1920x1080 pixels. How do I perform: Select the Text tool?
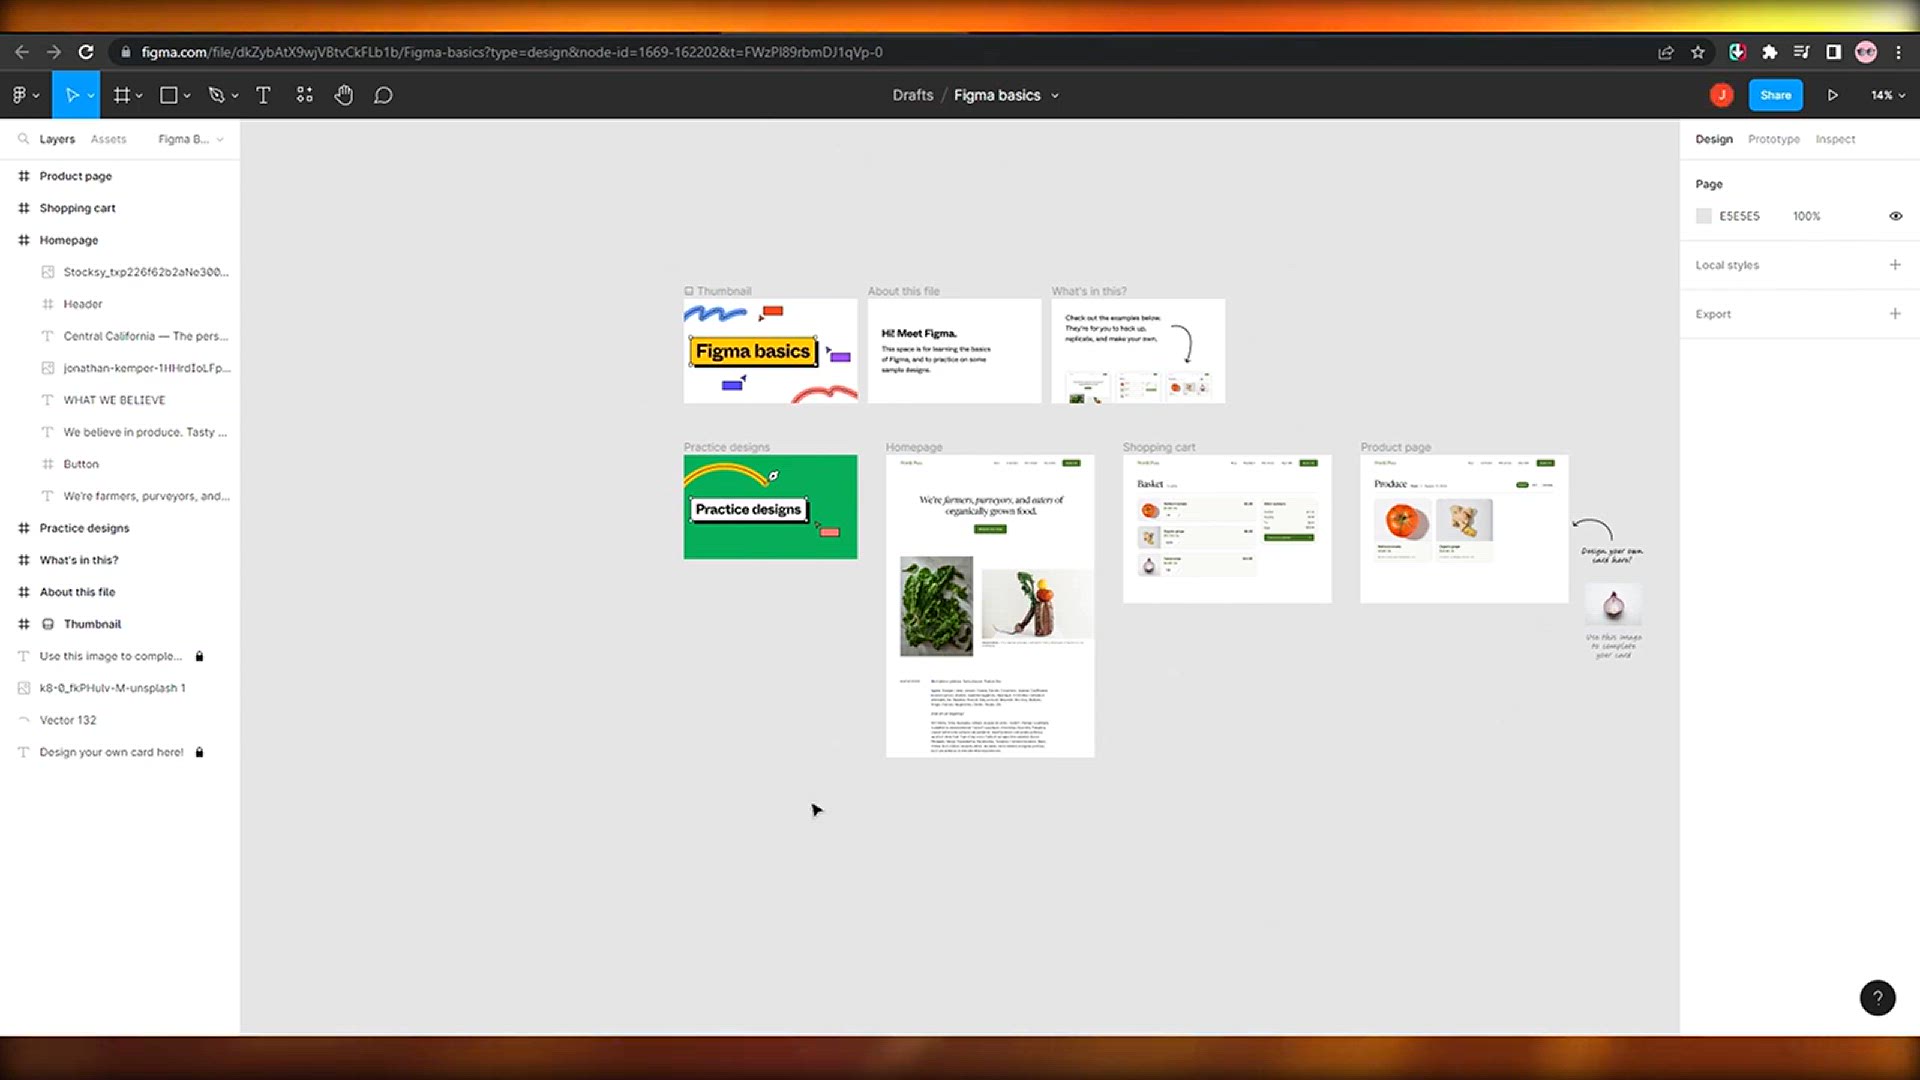[x=263, y=95]
